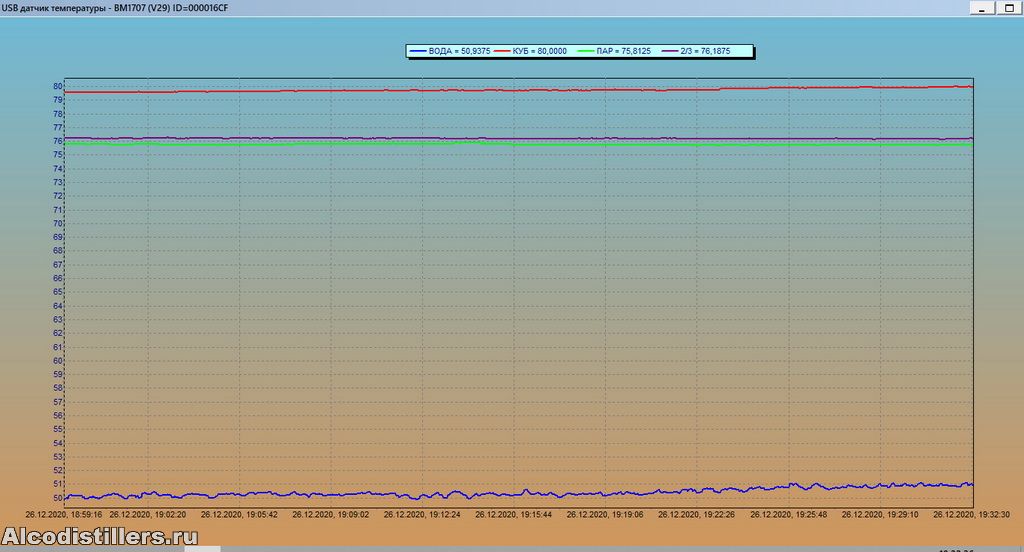Click the red КУБ curve on the chart
Image resolution: width=1024 pixels, height=552 pixels.
pos(500,90)
